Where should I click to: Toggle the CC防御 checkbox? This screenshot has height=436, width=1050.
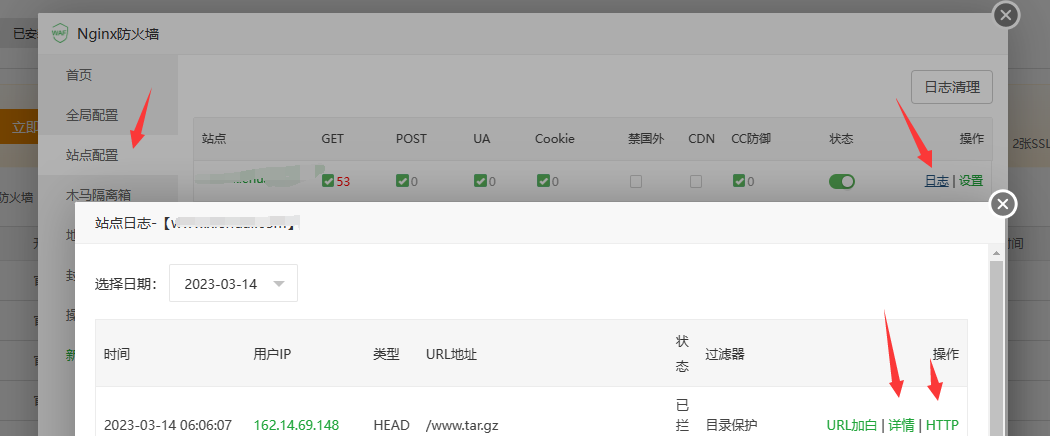[x=739, y=181]
